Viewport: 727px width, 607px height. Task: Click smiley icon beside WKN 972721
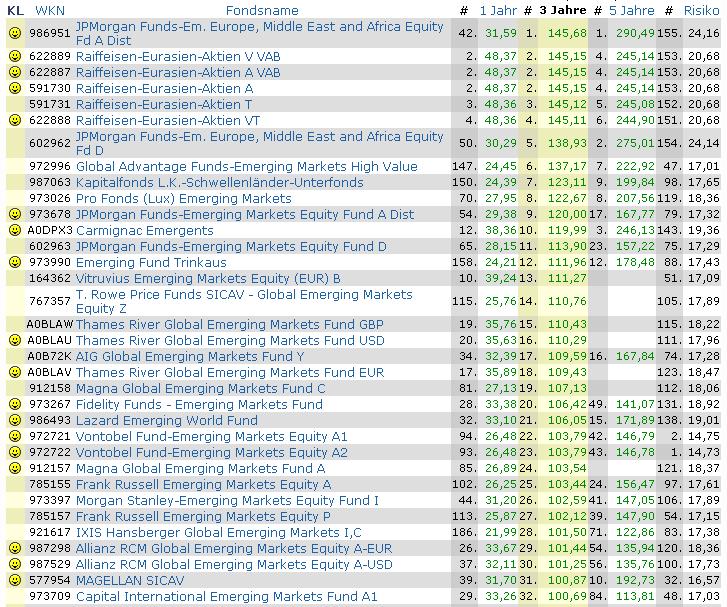point(15,436)
